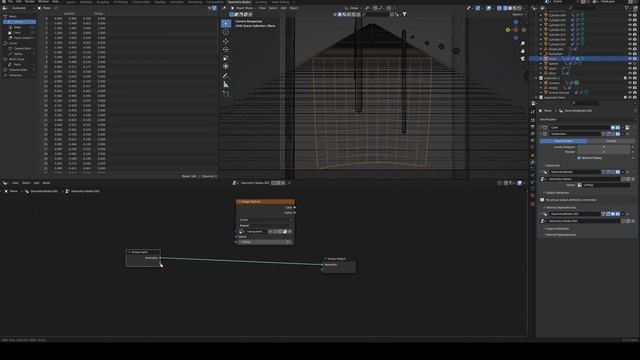640x360 pixels.
Task: Select the Catmull-Clark subdivision button
Action: pos(563,141)
